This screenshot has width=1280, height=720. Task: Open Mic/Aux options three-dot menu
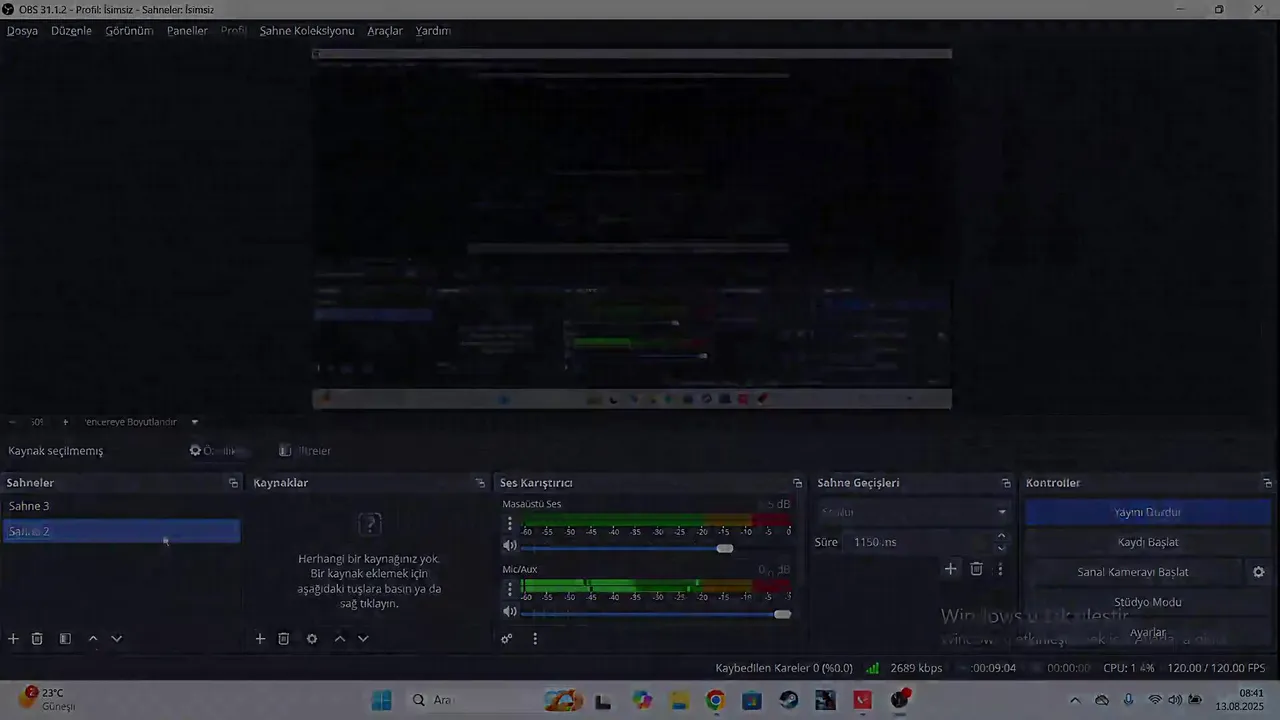[509, 590]
